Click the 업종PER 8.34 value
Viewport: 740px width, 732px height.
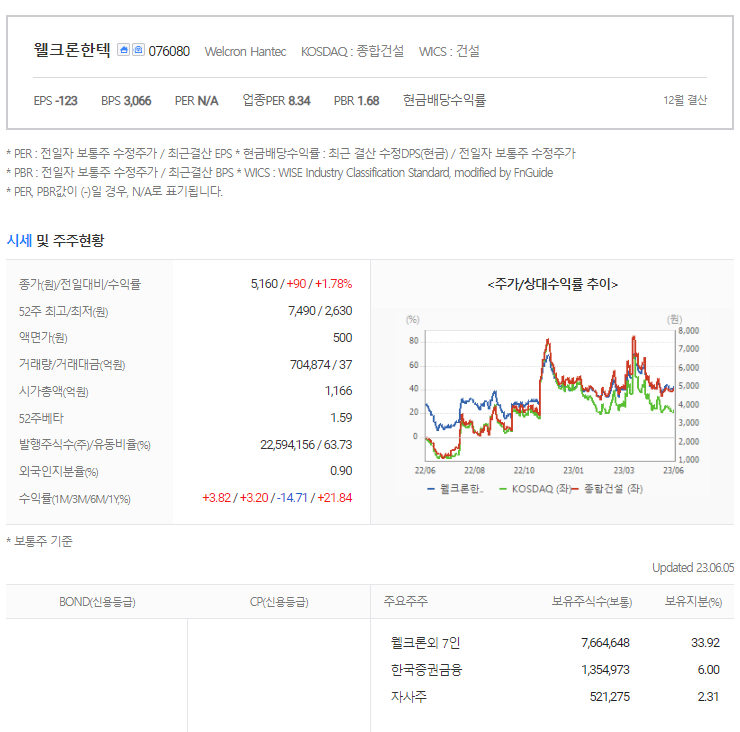pos(276,100)
